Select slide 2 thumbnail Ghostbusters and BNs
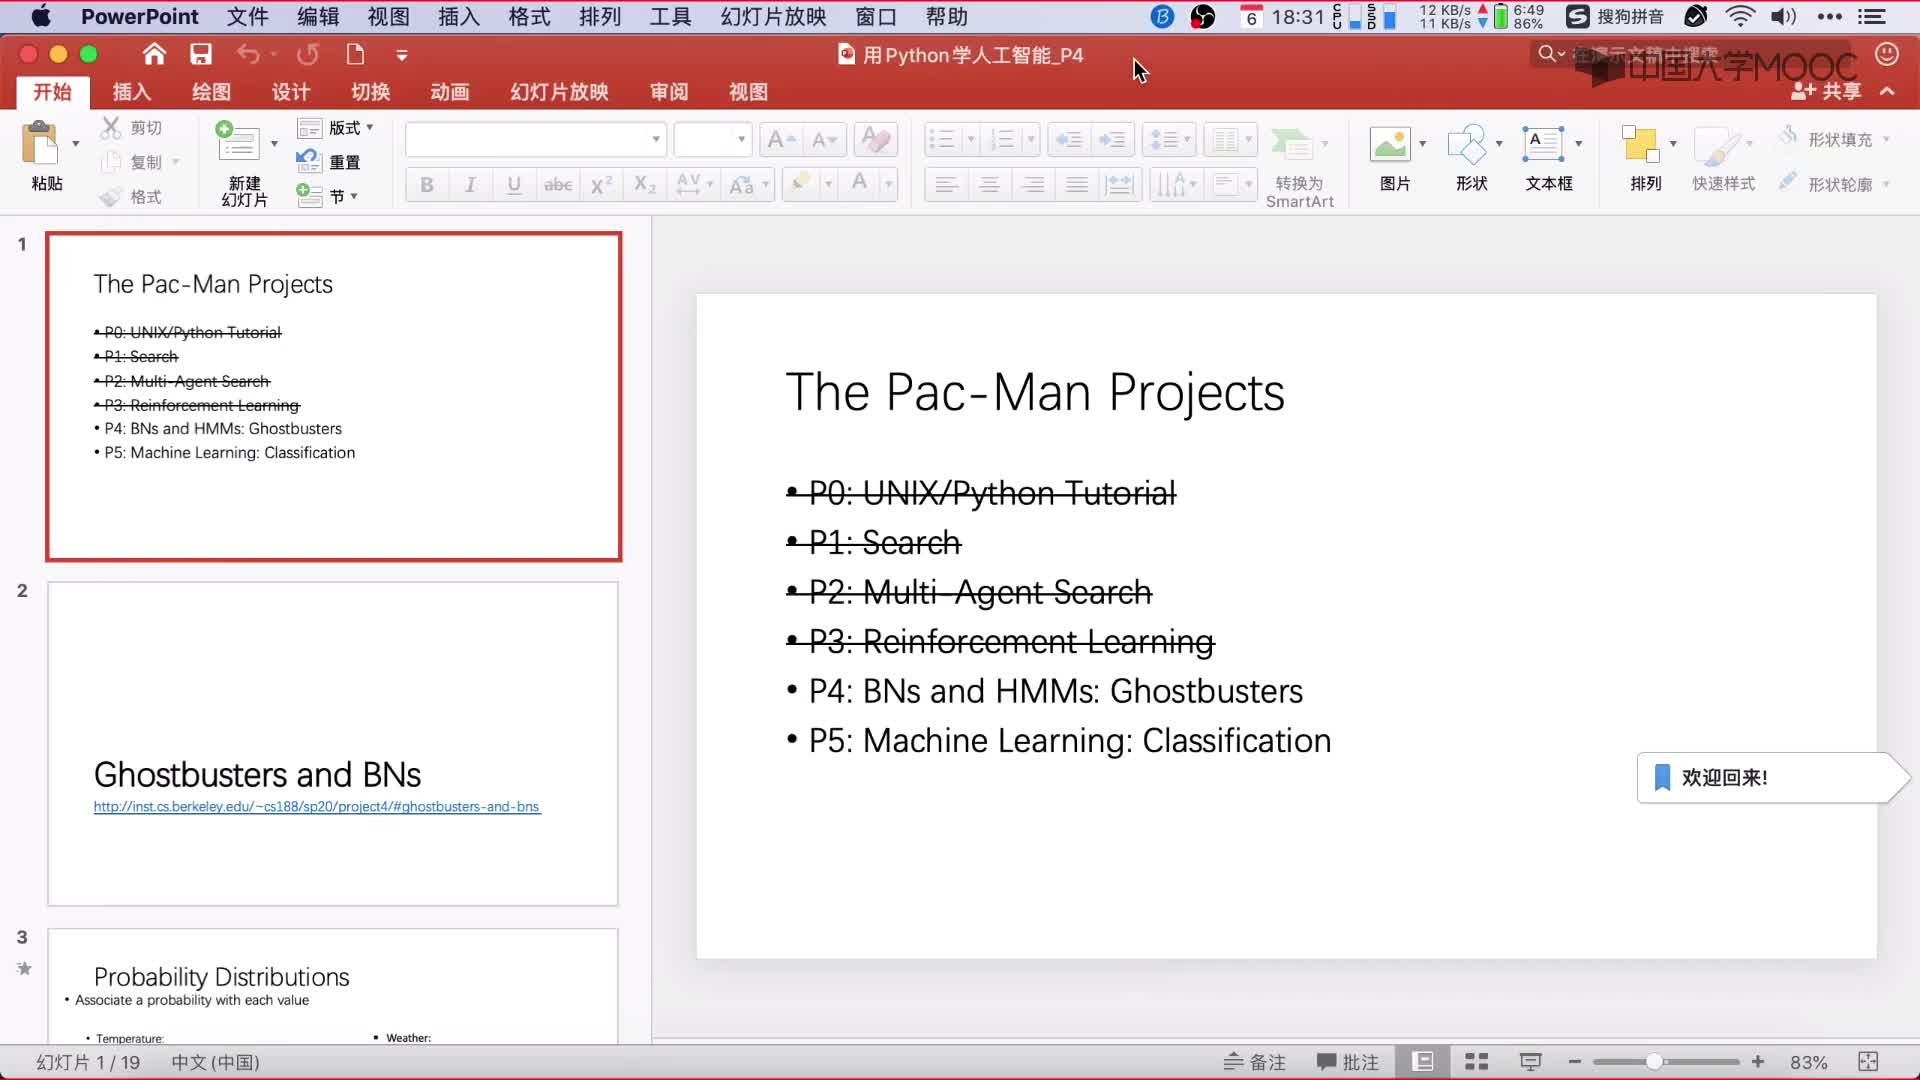Screen dimensions: 1920x1080 pyautogui.click(x=333, y=744)
